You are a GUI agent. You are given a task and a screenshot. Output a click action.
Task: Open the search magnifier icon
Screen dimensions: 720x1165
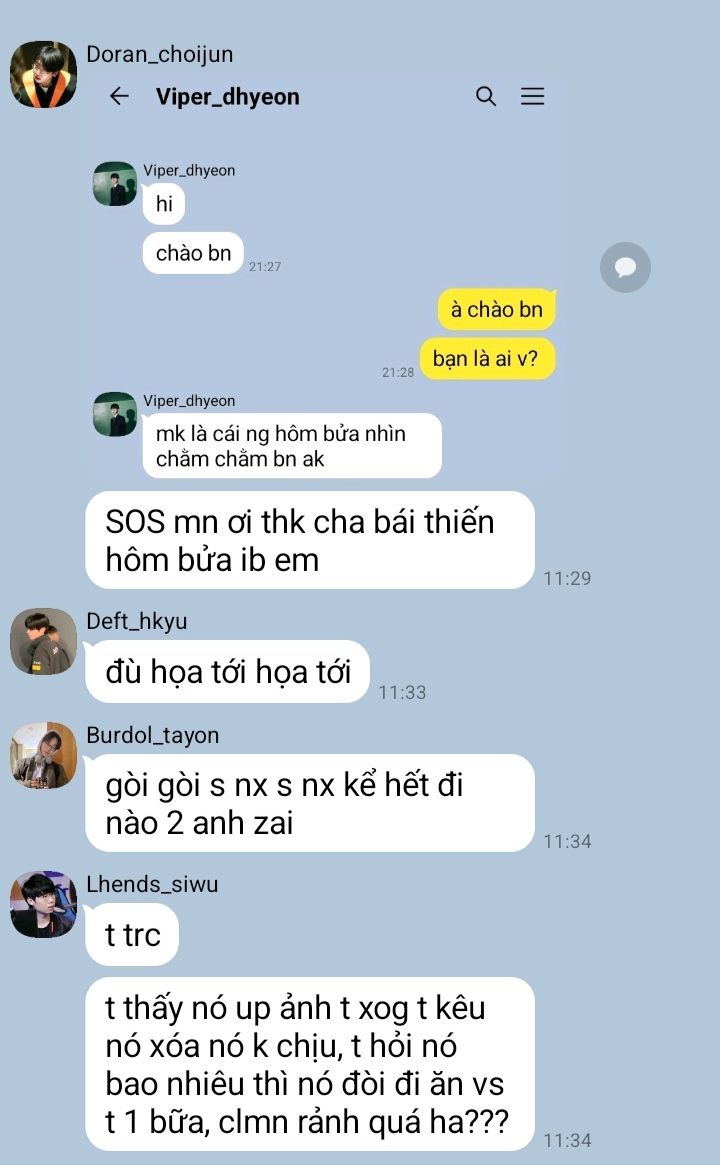point(486,96)
